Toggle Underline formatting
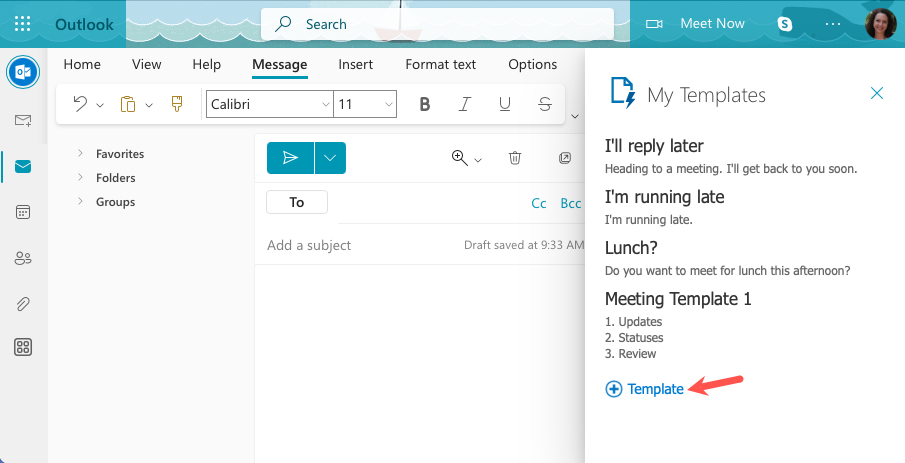The height and width of the screenshot is (463, 905). click(504, 104)
